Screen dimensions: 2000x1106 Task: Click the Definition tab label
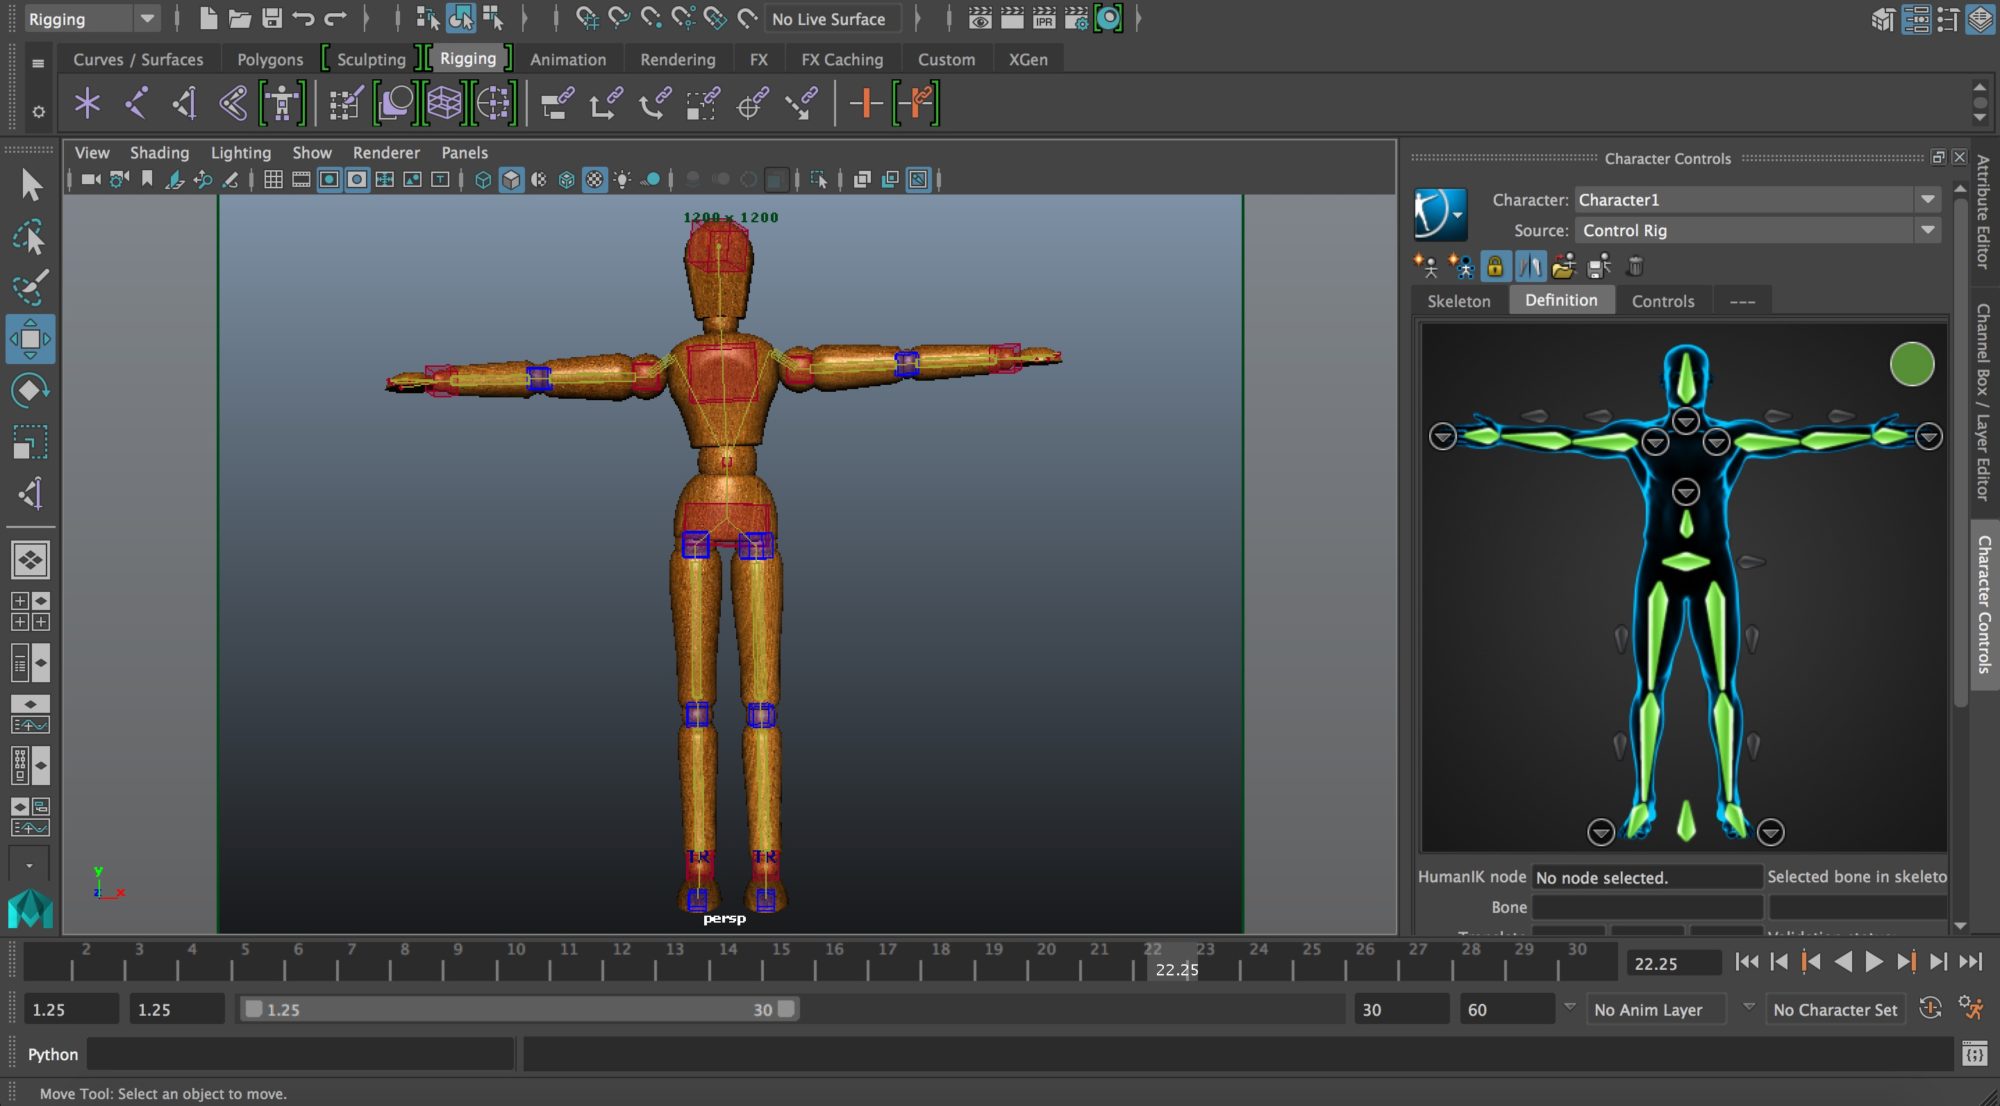point(1562,301)
